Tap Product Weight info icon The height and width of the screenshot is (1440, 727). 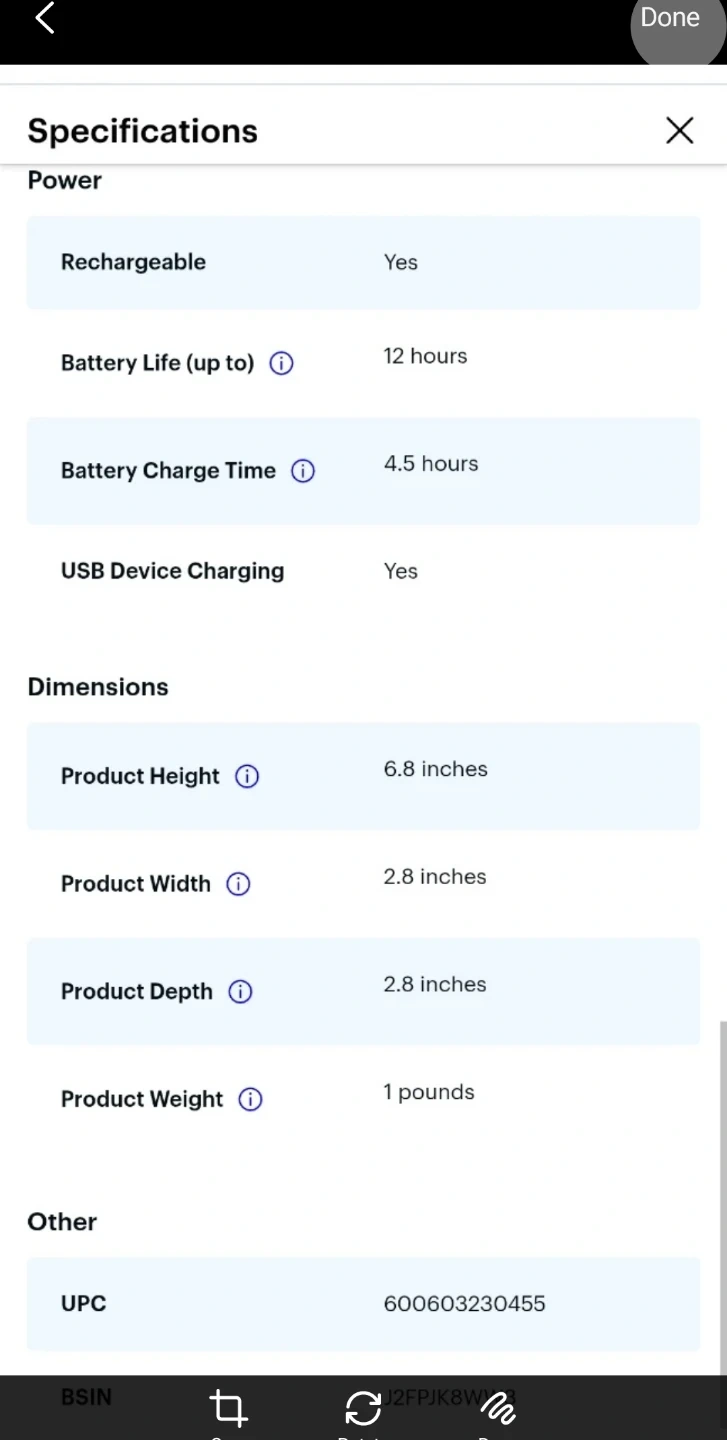(250, 1100)
